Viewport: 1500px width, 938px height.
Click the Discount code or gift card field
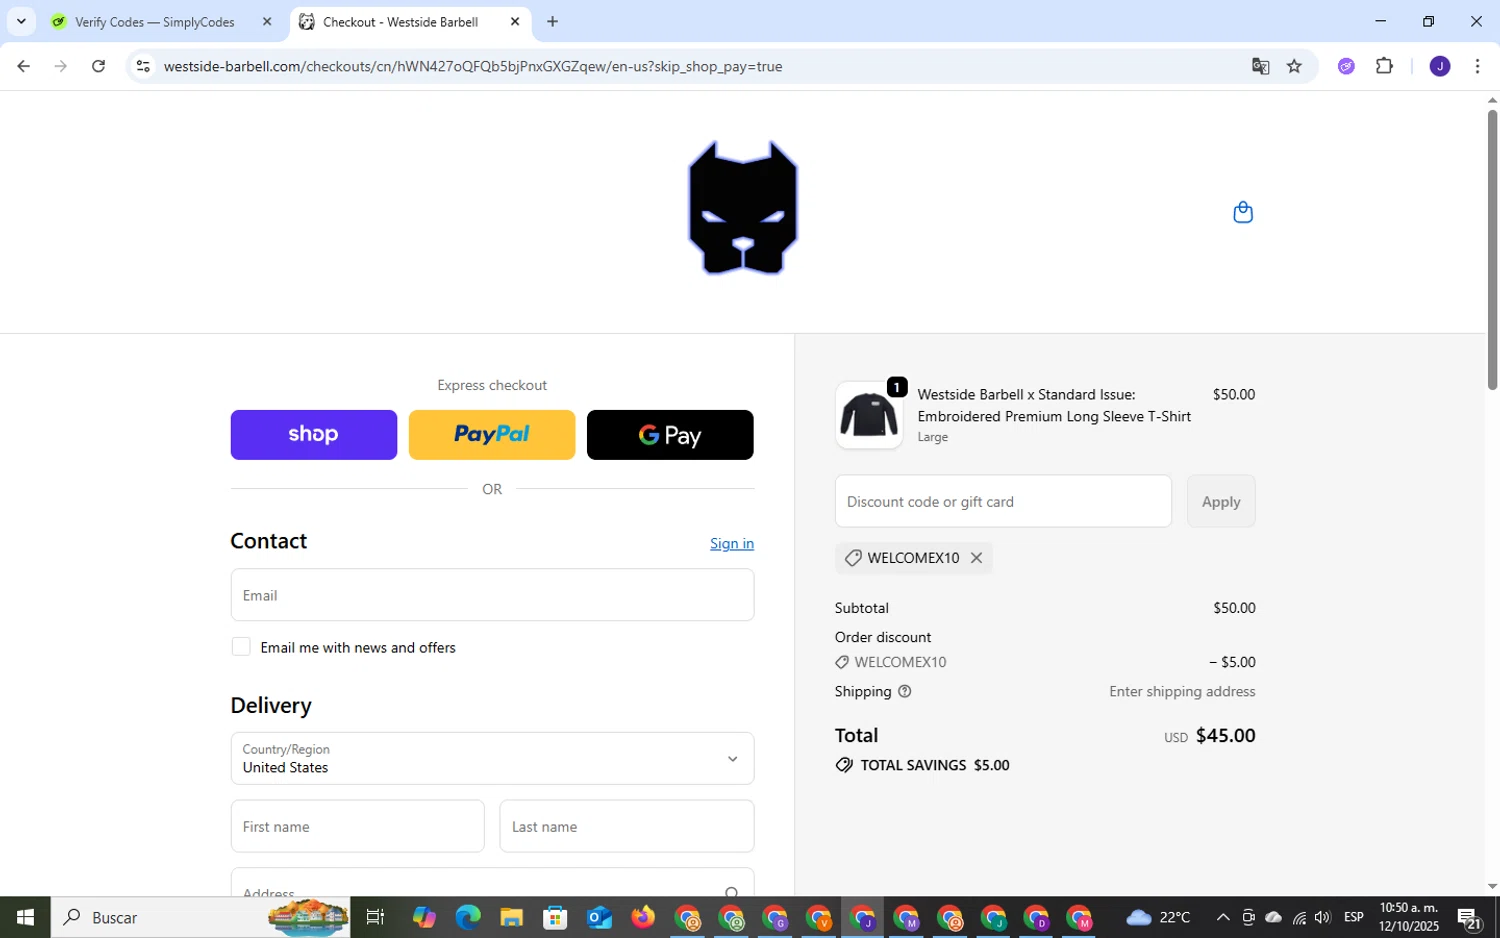click(x=1003, y=501)
